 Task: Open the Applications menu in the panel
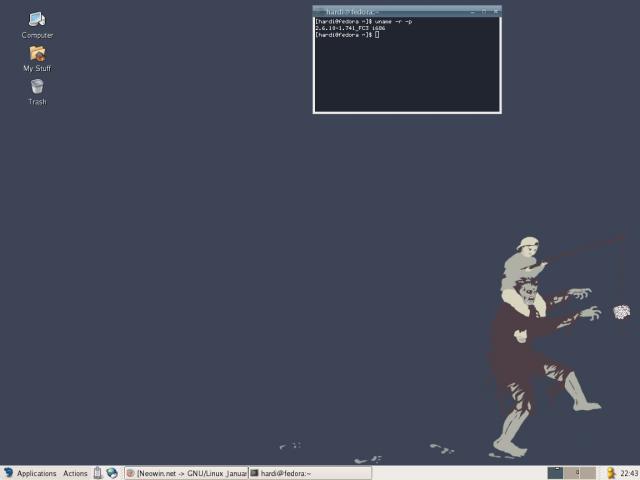coord(36,473)
